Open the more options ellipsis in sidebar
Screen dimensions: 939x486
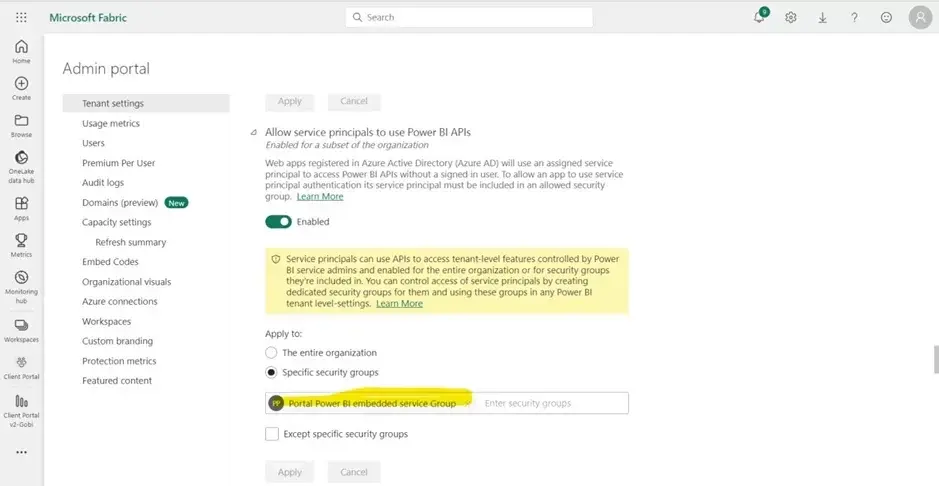coord(22,452)
